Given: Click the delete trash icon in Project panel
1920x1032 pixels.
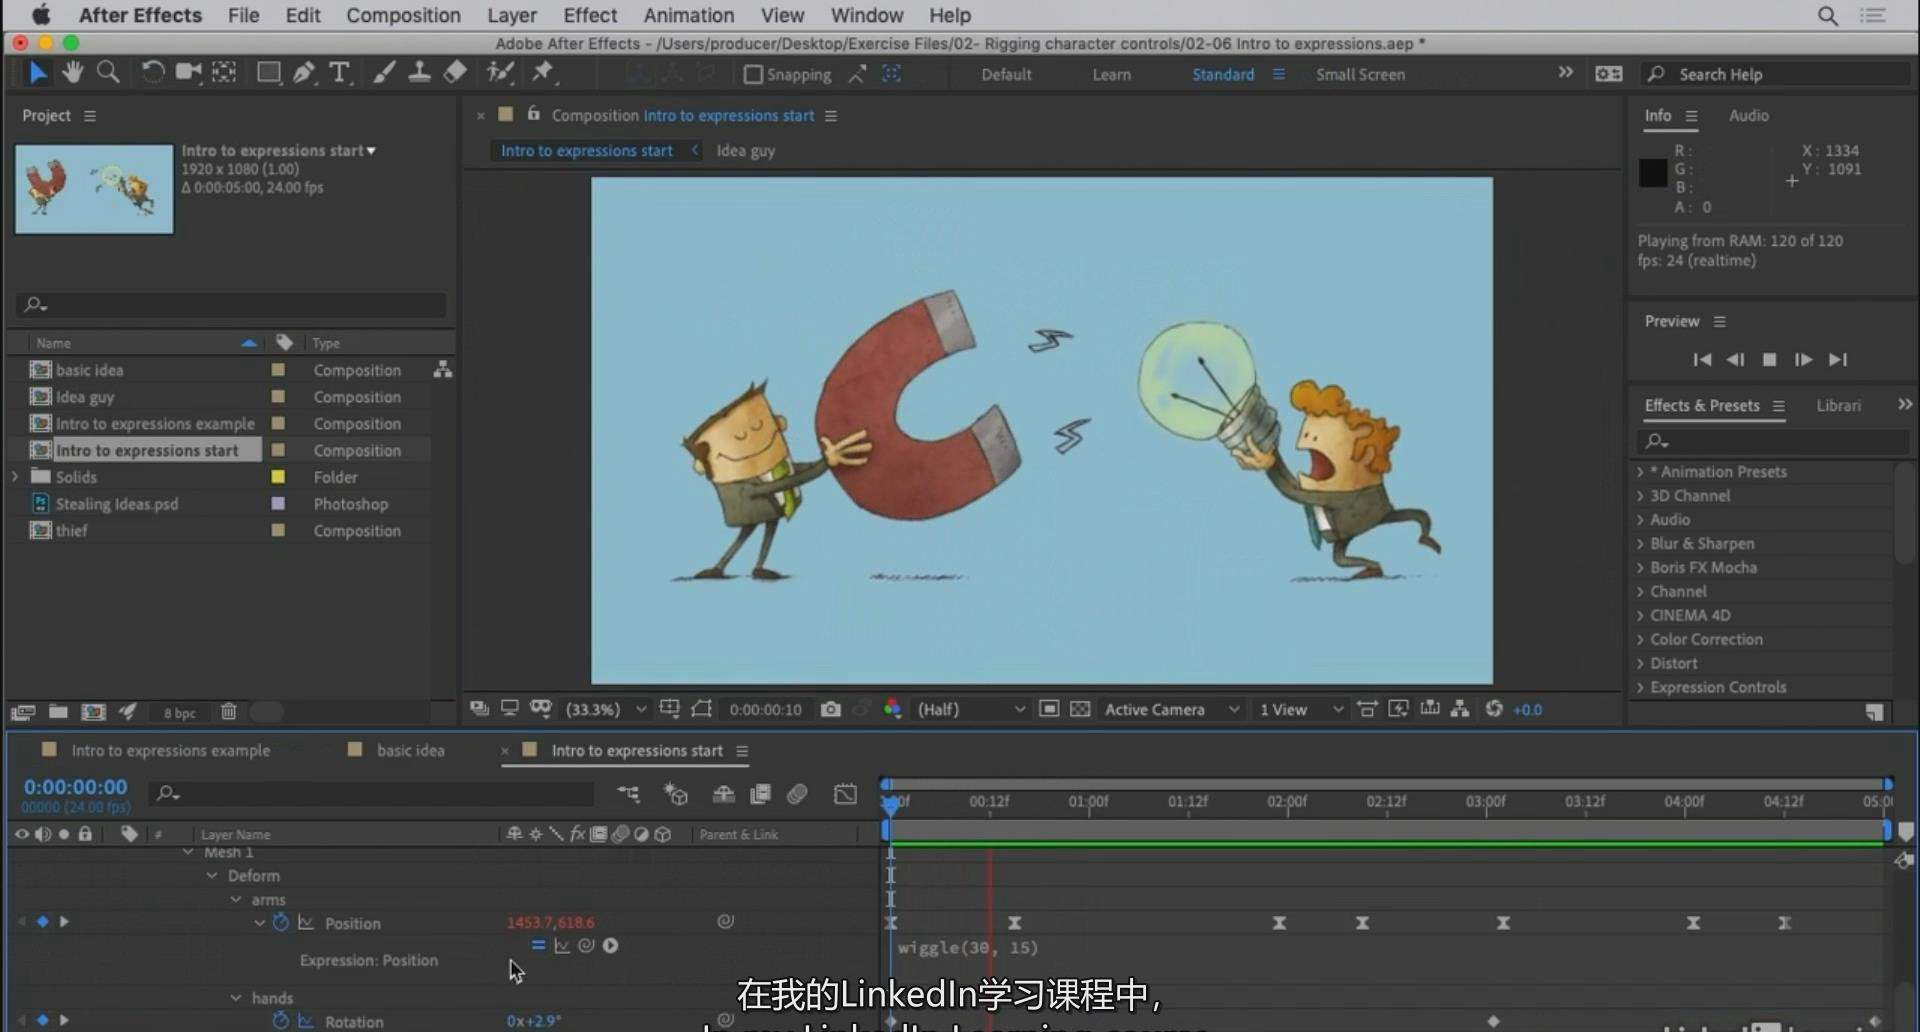Looking at the screenshot, I should 229,712.
